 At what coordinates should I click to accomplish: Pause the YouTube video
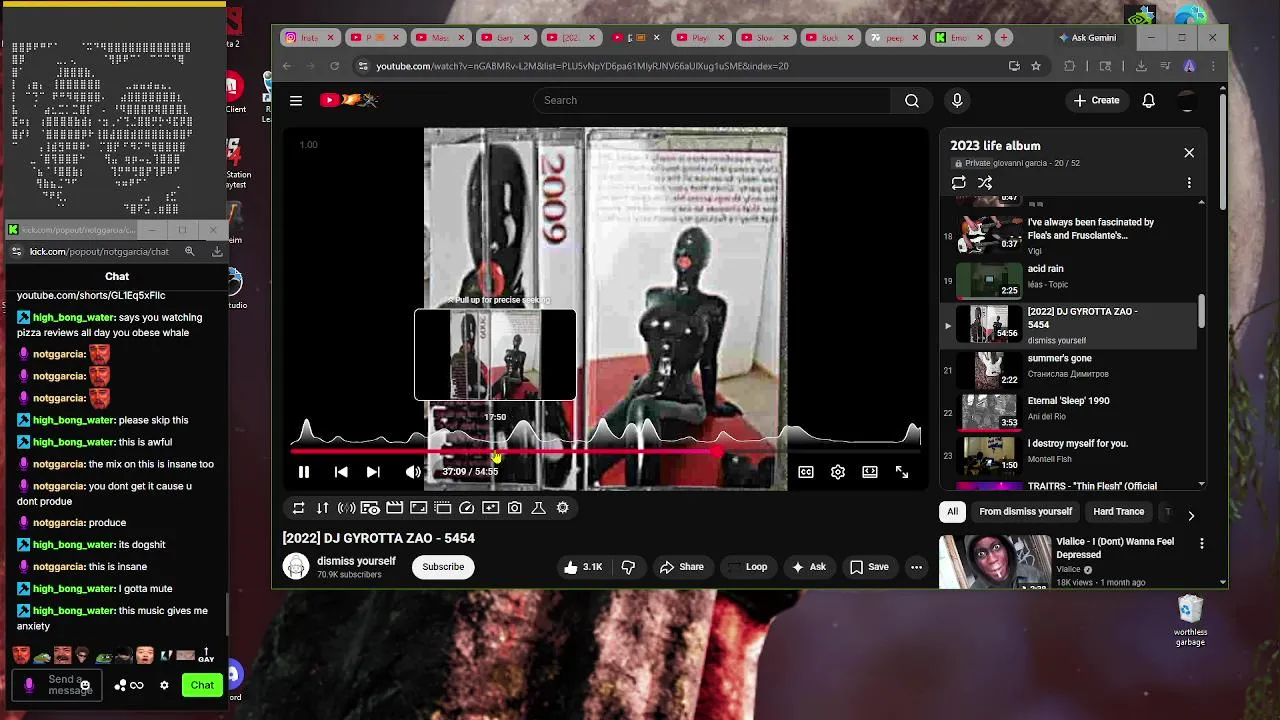(x=304, y=472)
